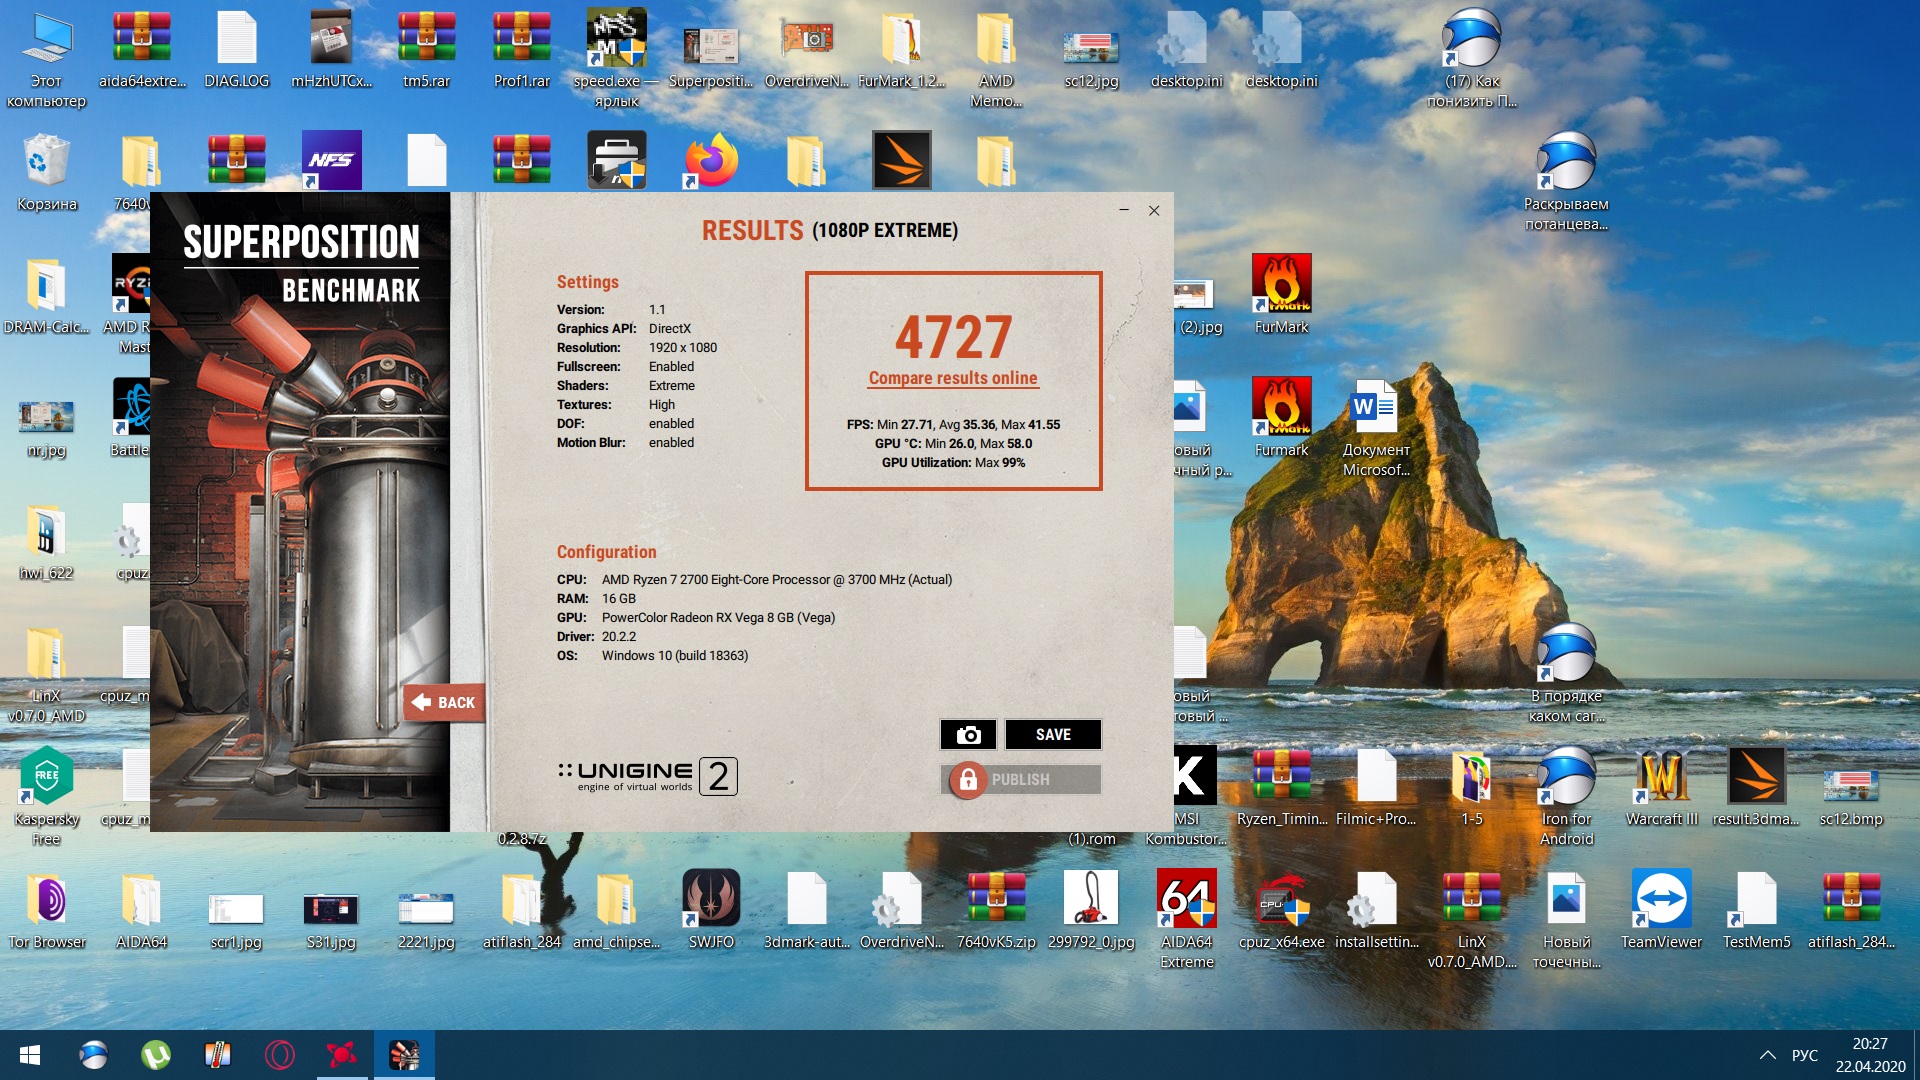Open the Compare results online link
Viewport: 1920px width, 1080px height.
(952, 378)
